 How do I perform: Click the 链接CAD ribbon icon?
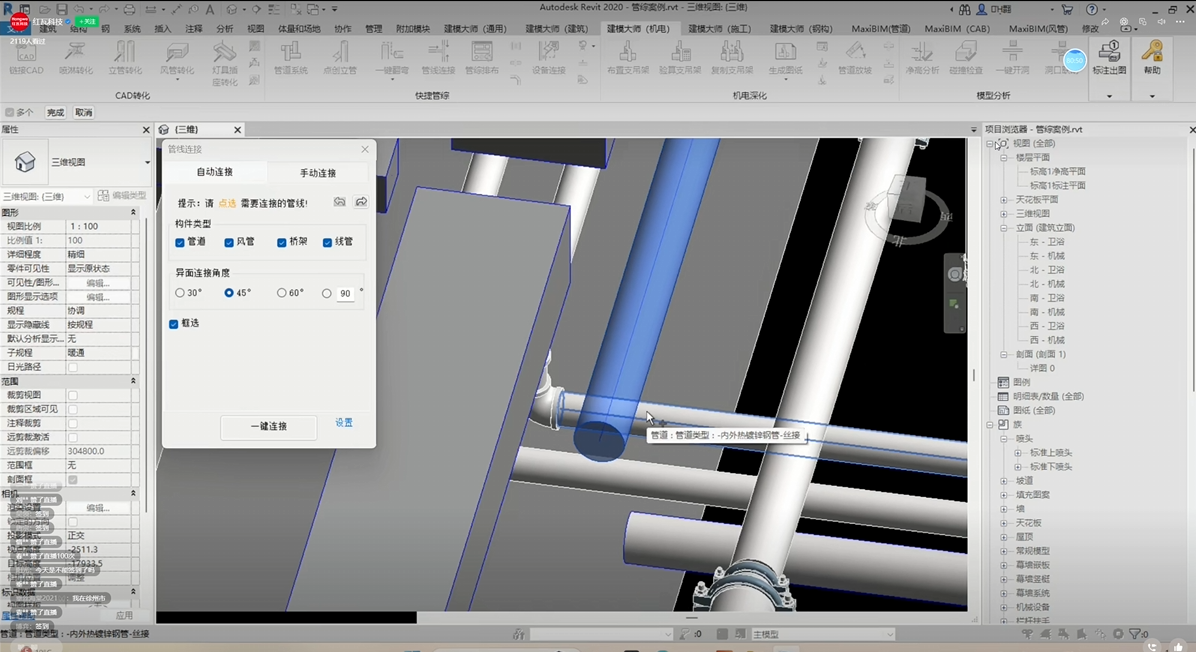pos(26,56)
